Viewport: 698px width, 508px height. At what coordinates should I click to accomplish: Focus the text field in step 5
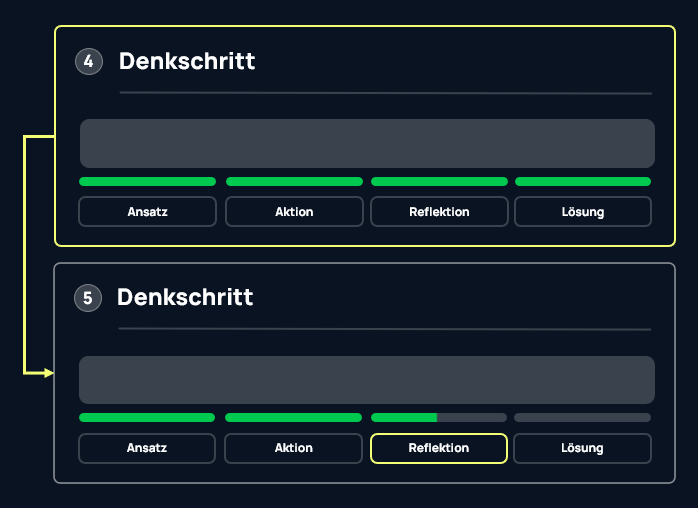pyautogui.click(x=367, y=380)
